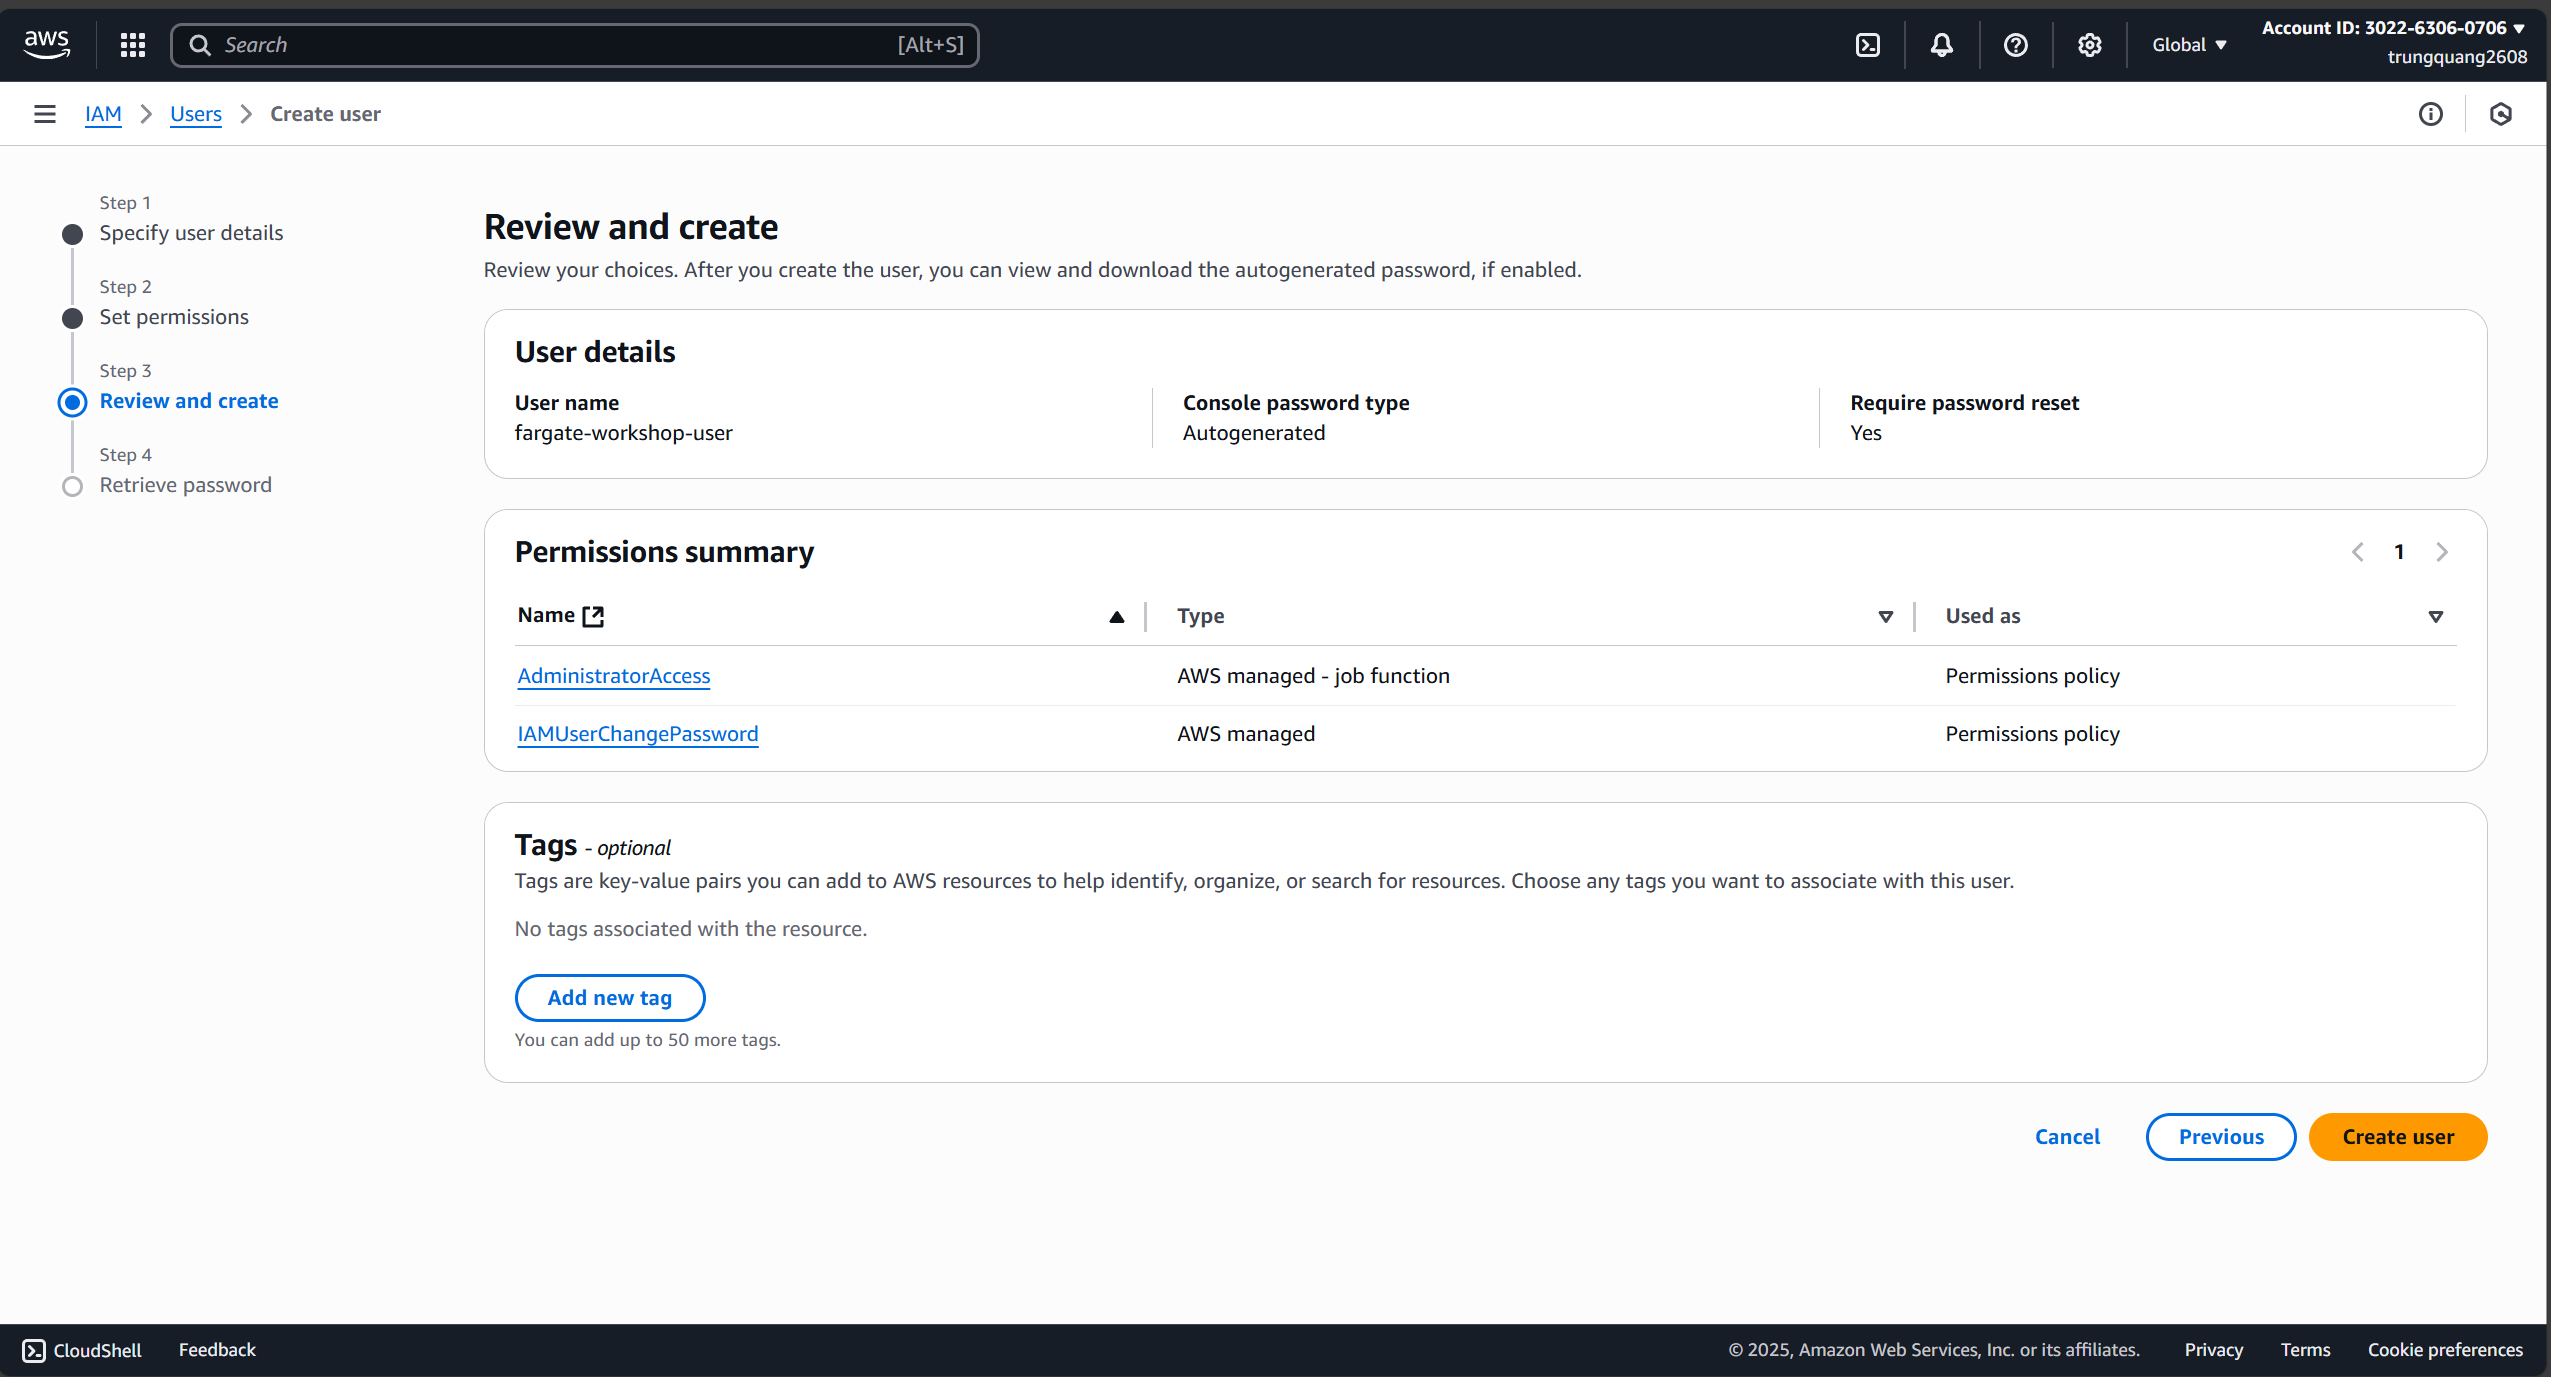Screen dimensions: 2551x1377
Task: Sort by Type column arrow
Action: pos(1885,617)
